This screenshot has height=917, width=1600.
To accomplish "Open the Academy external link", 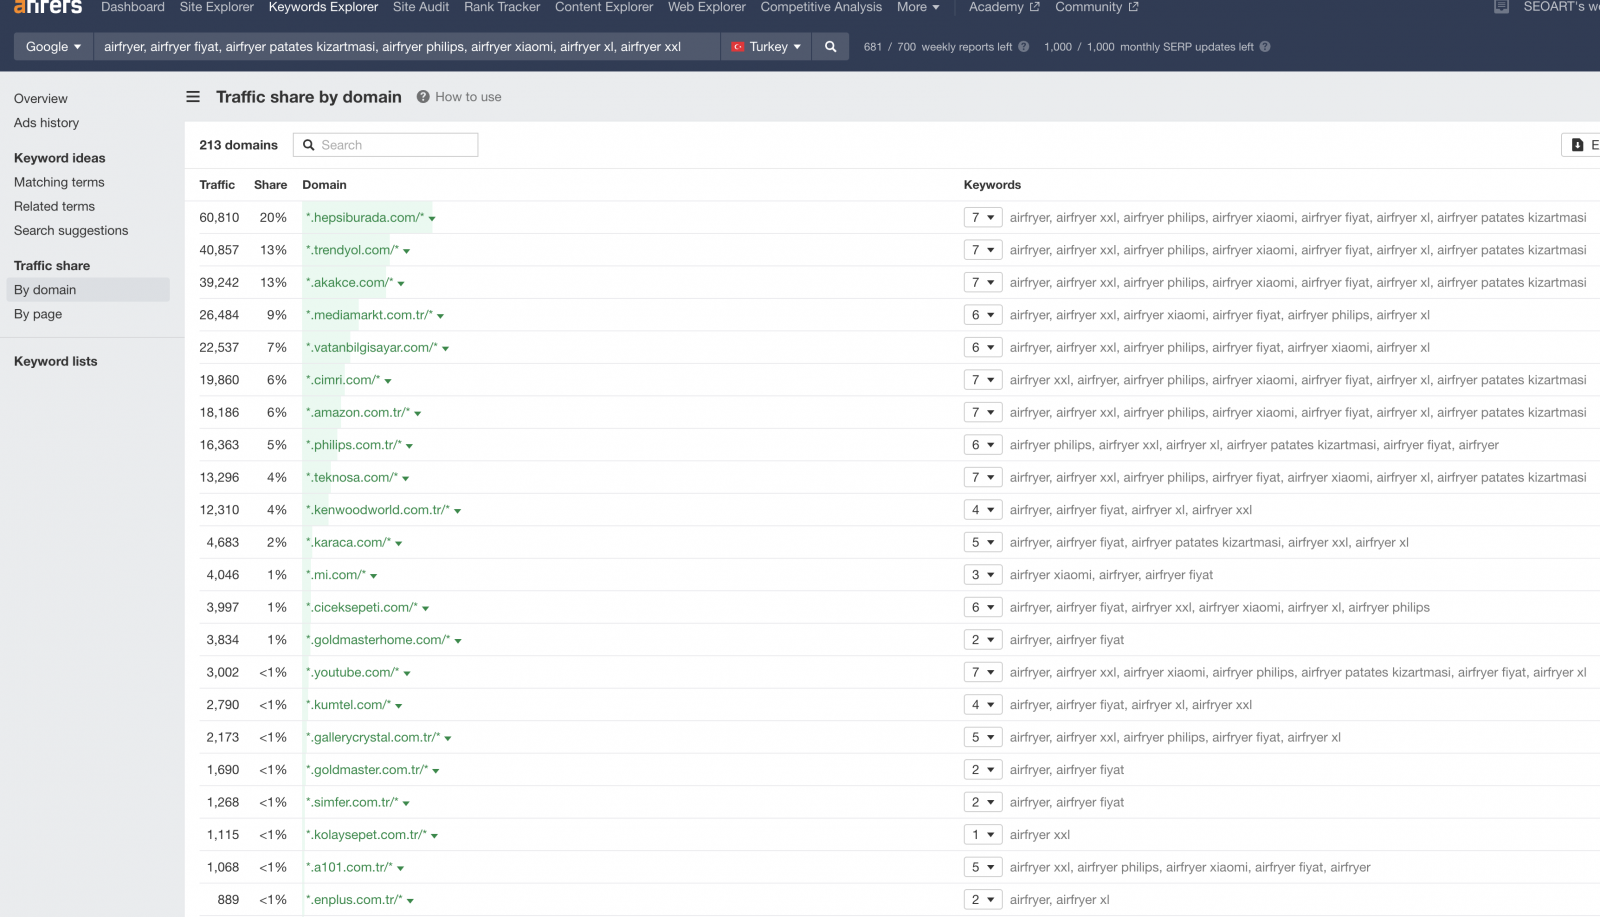I will click(x=1004, y=7).
